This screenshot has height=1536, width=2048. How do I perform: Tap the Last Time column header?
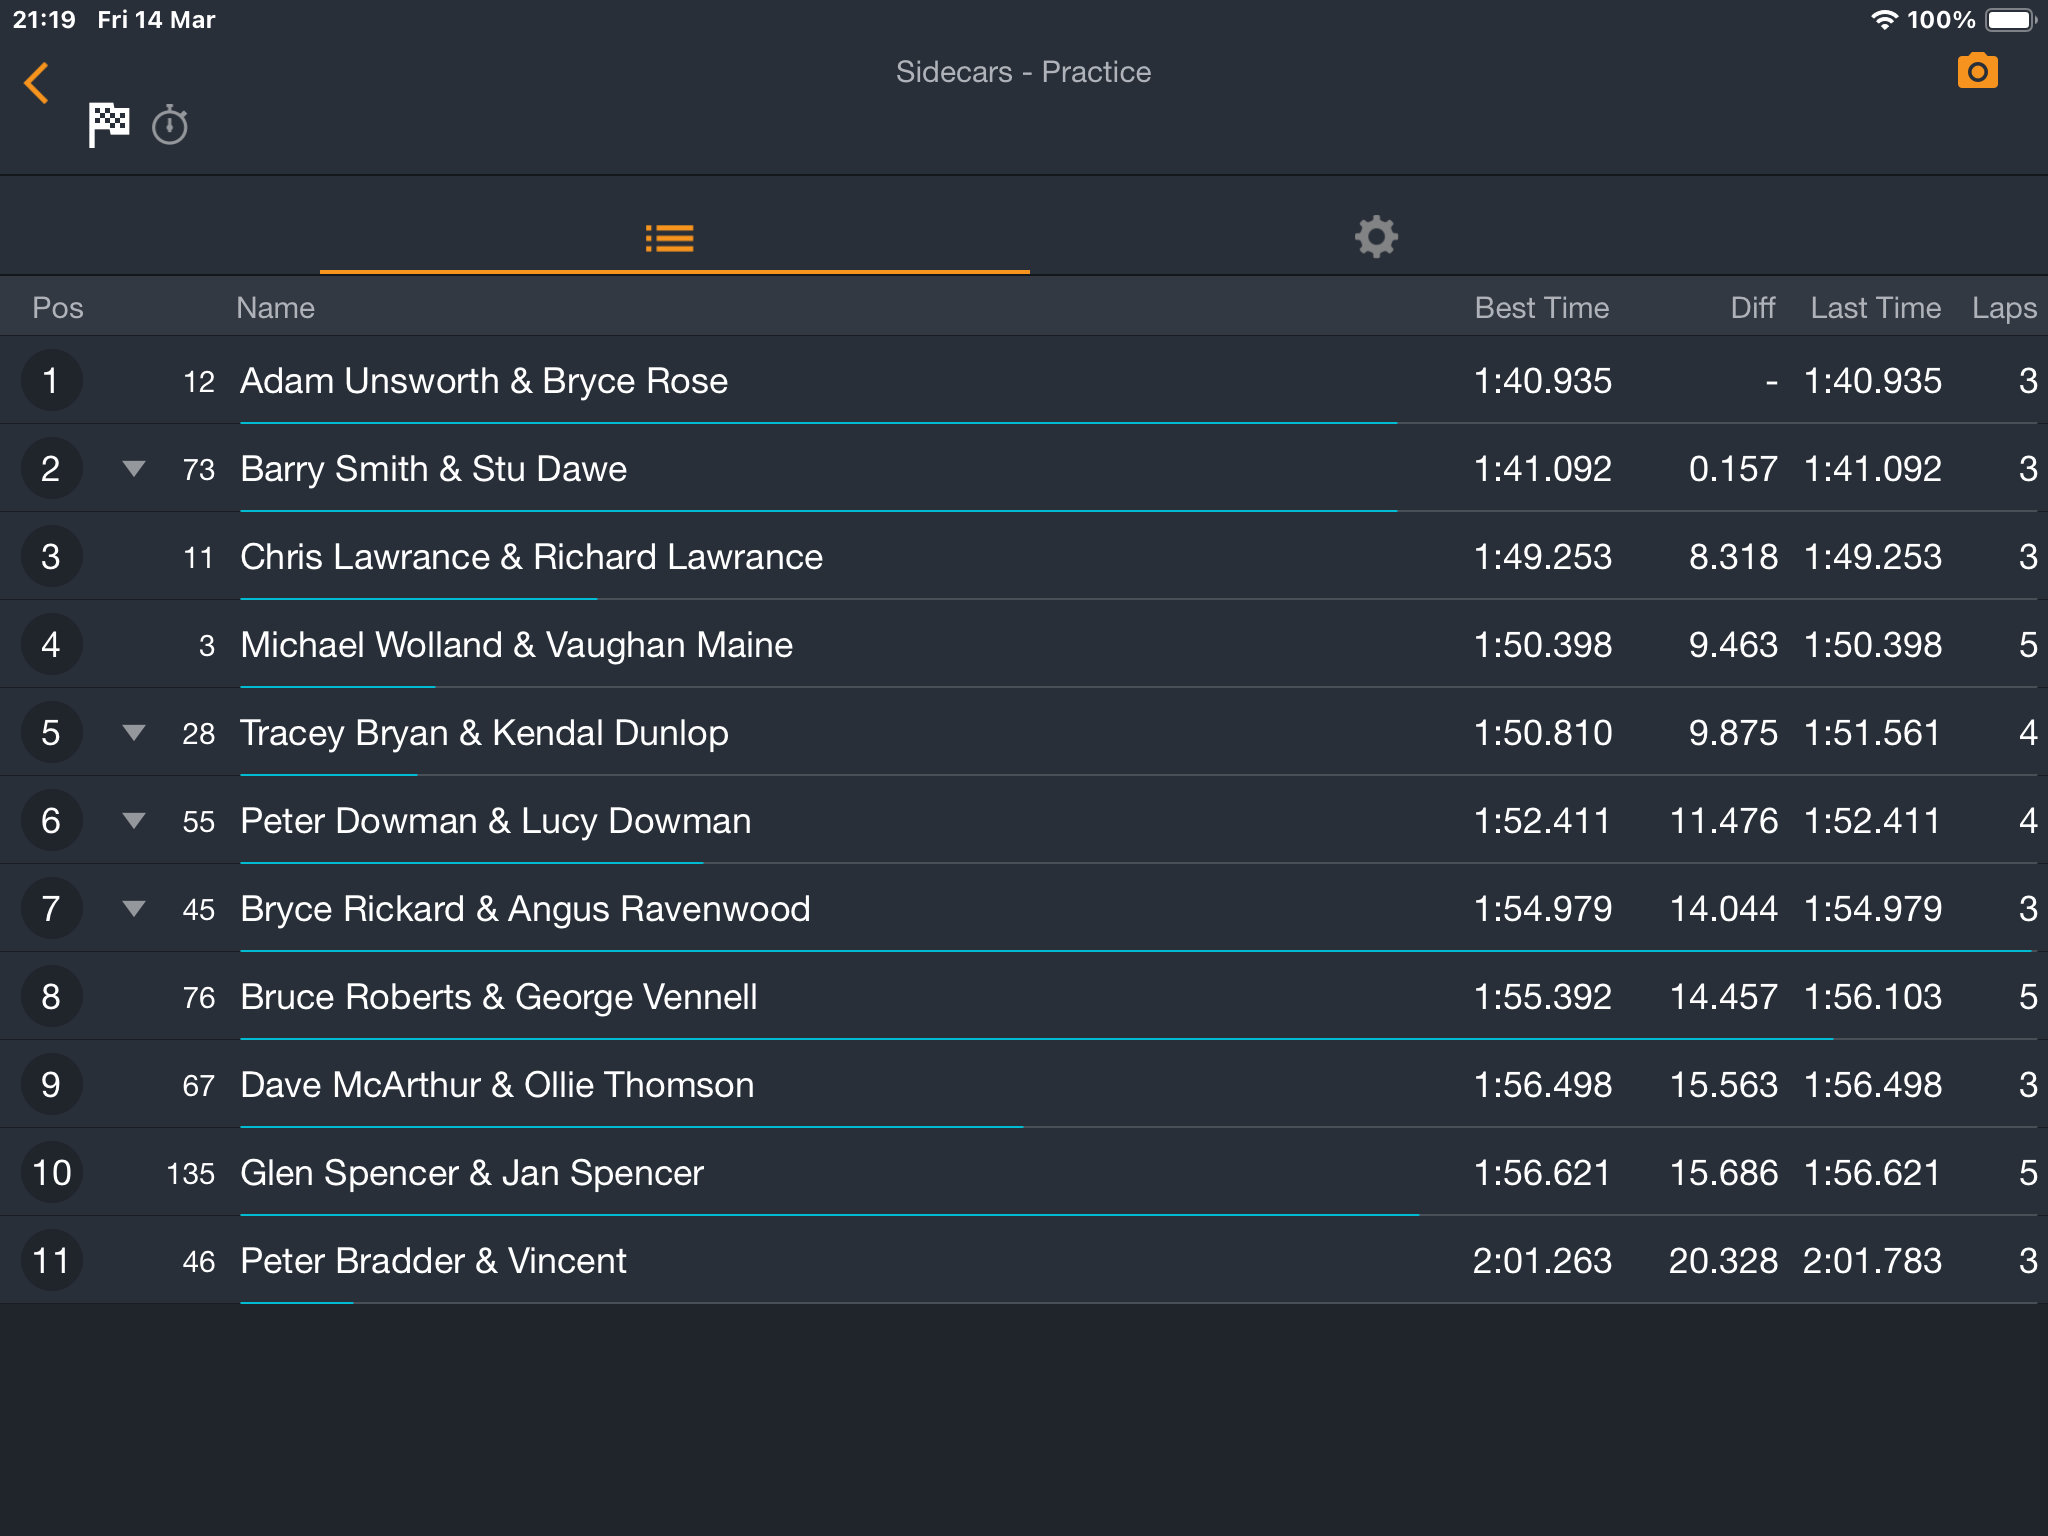[1876, 307]
